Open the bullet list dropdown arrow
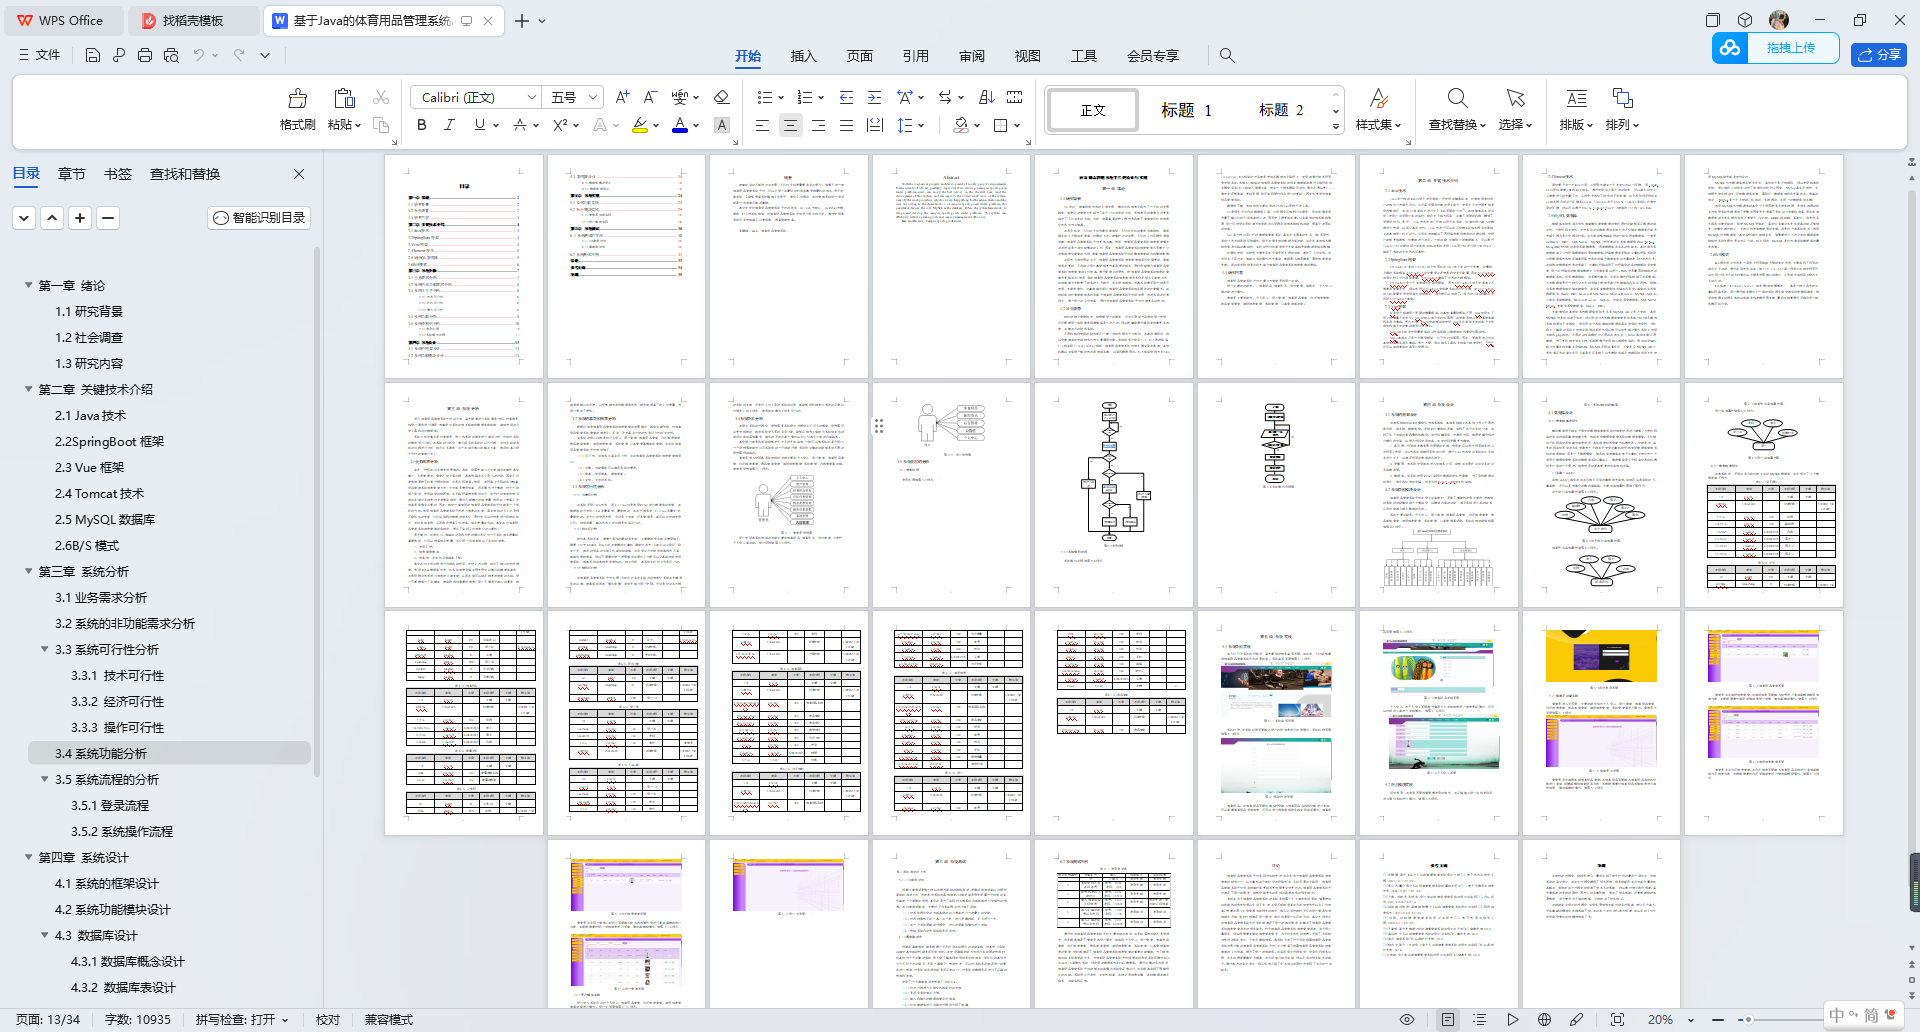The width and height of the screenshot is (1920, 1032). (x=781, y=97)
